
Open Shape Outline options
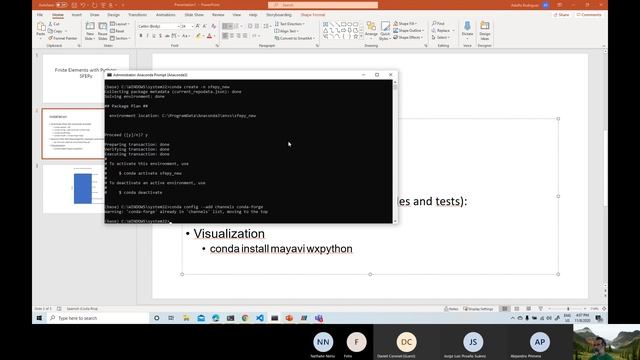tap(409, 31)
